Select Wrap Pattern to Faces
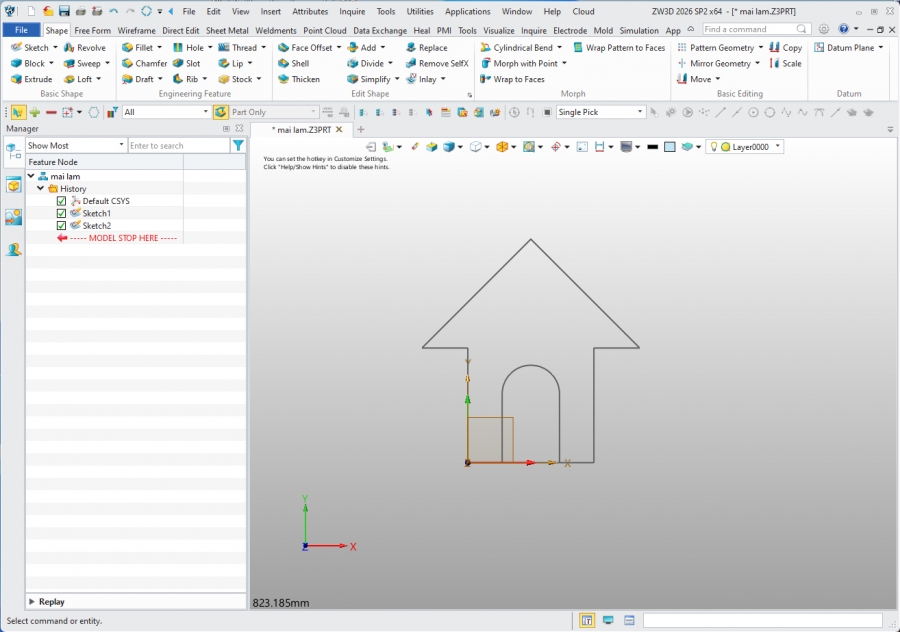900x632 pixels. [619, 48]
